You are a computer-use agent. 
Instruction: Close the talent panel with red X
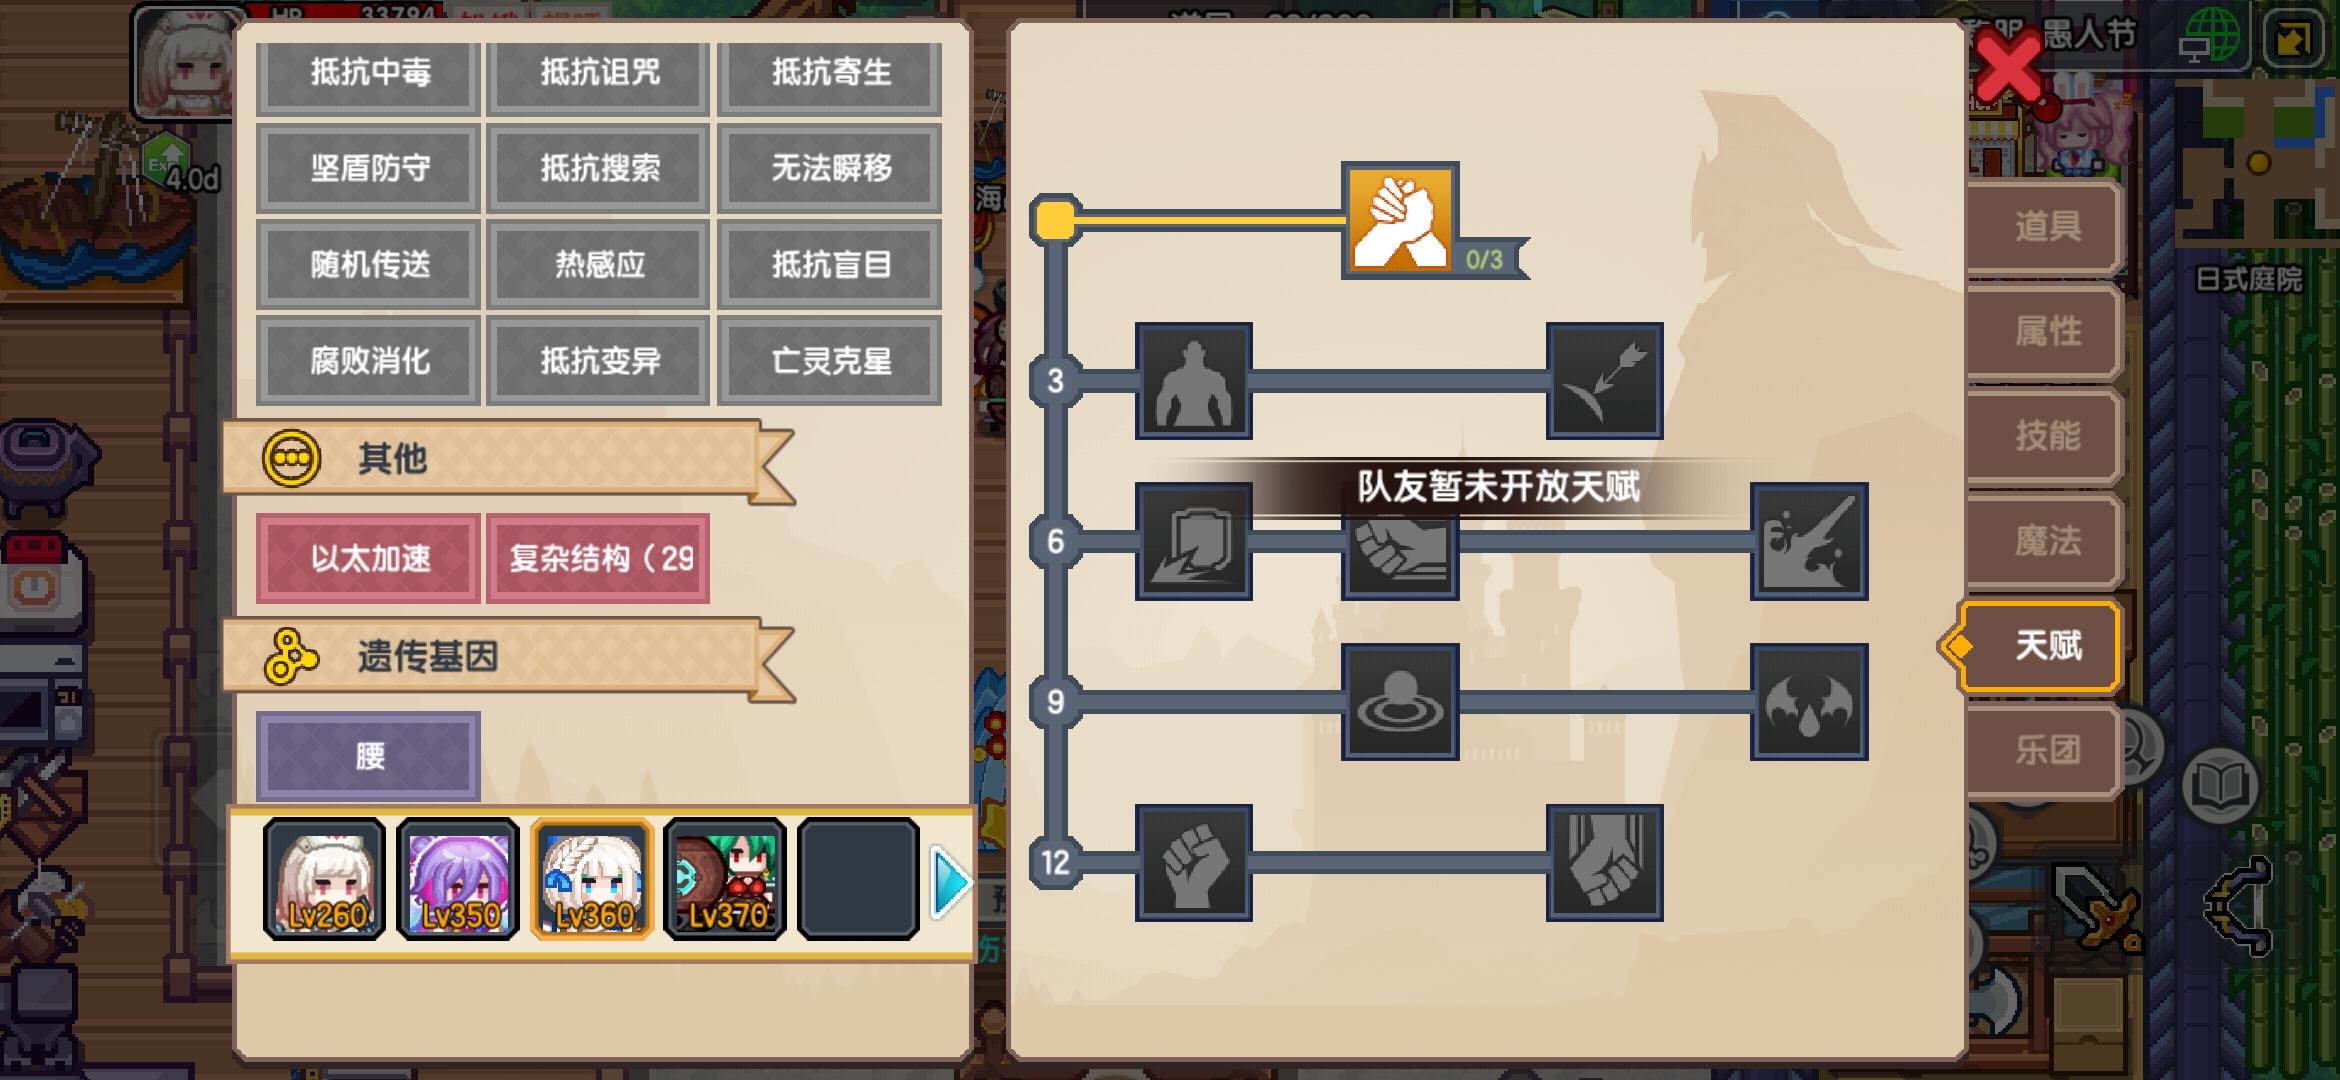(x=2008, y=68)
